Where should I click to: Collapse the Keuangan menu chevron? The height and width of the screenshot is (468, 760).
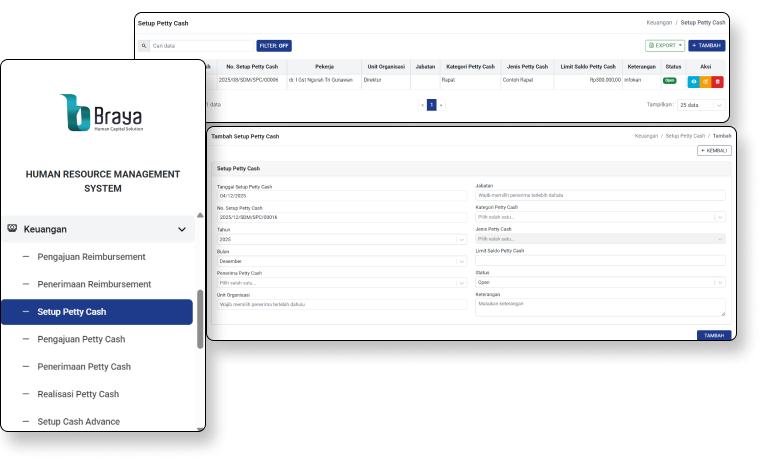coord(182,229)
